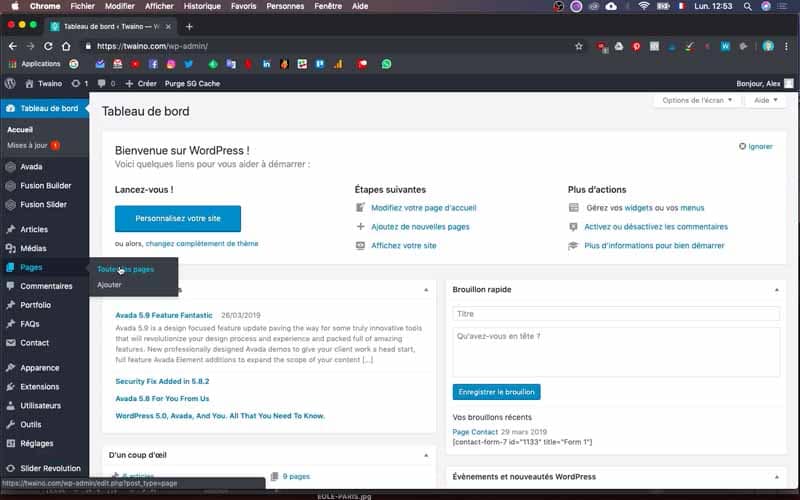
Task: Open FAQs in the sidebar
Action: pos(44,324)
